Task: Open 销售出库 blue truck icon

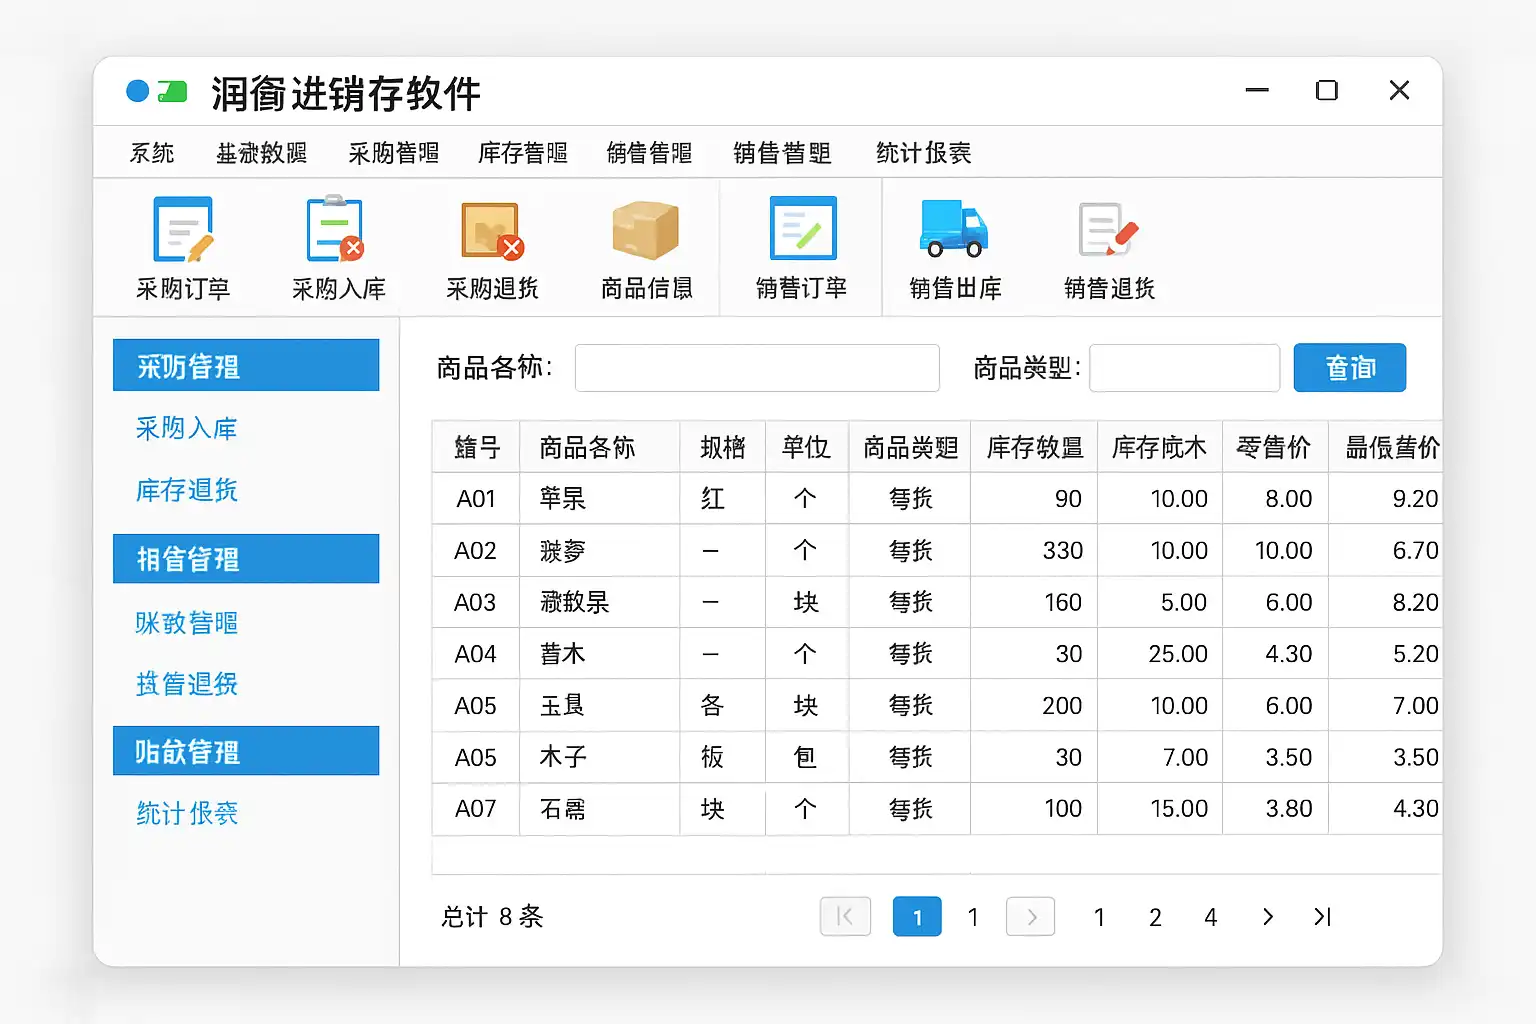Action: pyautogui.click(x=954, y=231)
